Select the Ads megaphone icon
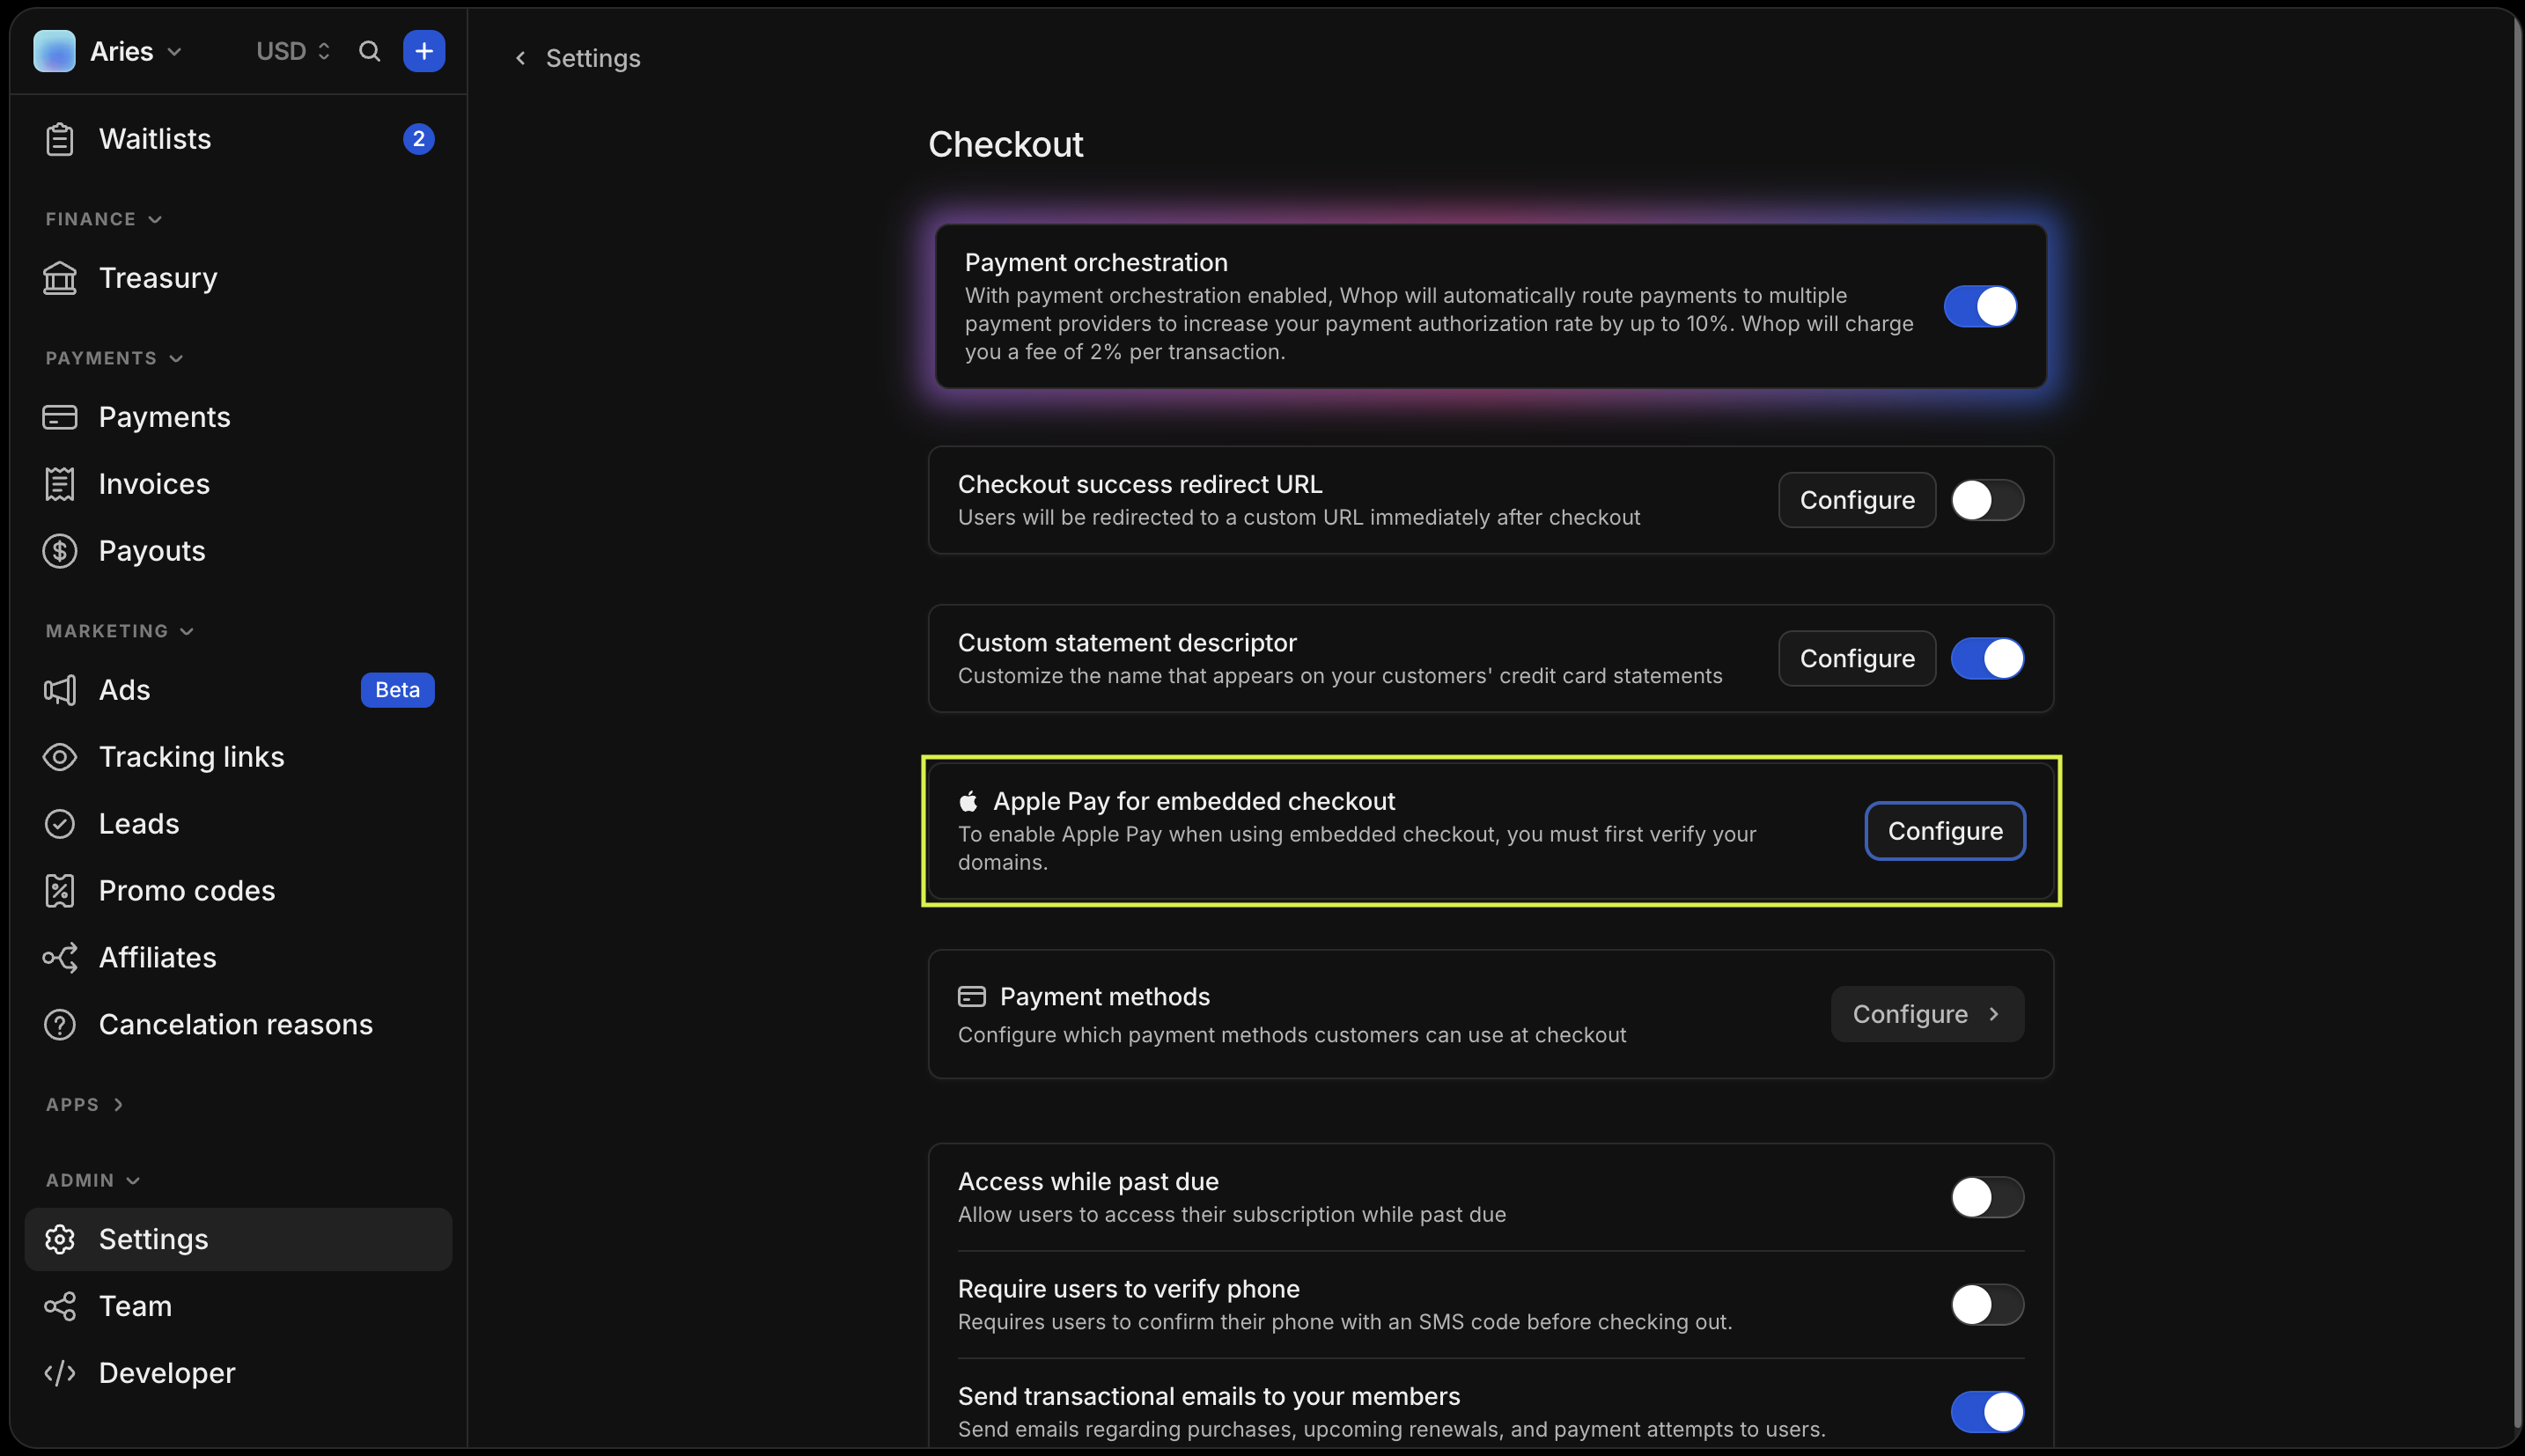The width and height of the screenshot is (2525, 1456). pyautogui.click(x=60, y=690)
